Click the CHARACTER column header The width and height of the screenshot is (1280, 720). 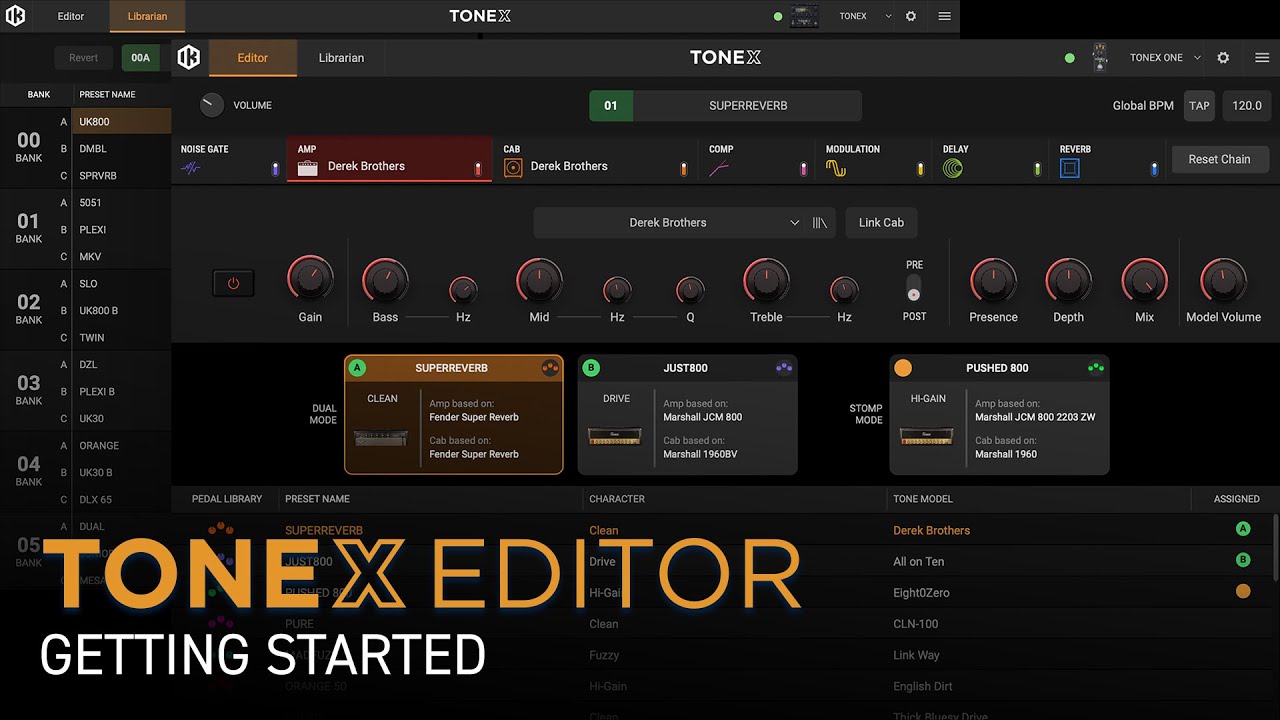click(x=617, y=498)
